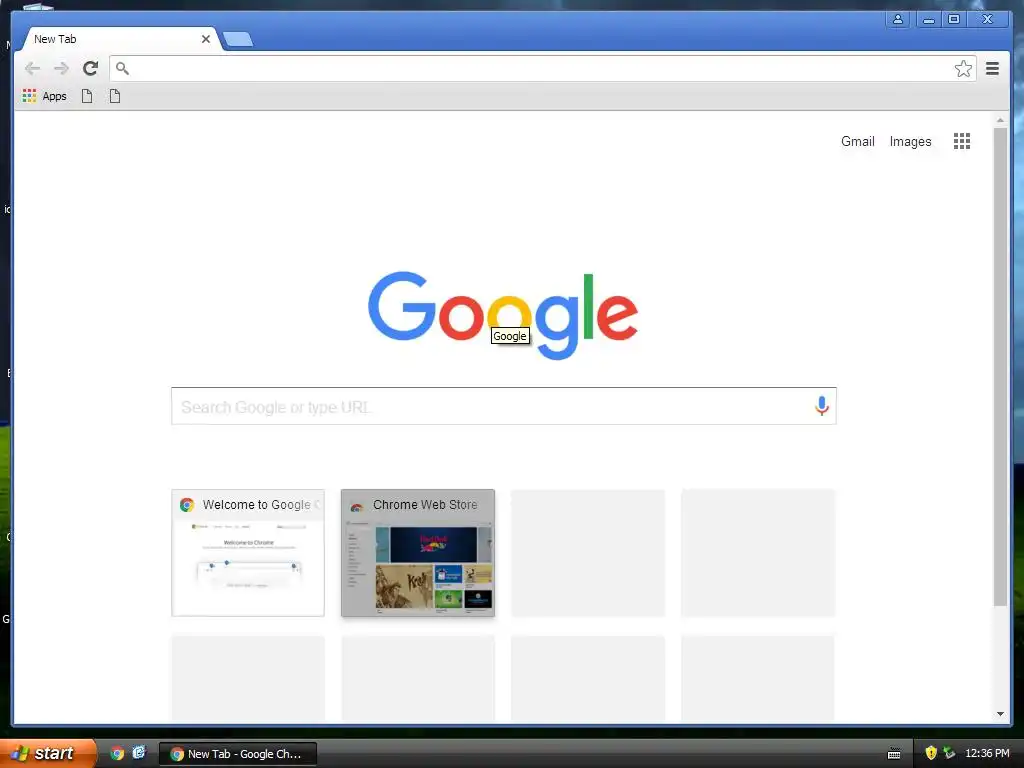Click the Google logo
The height and width of the screenshot is (768, 1024).
point(503,315)
